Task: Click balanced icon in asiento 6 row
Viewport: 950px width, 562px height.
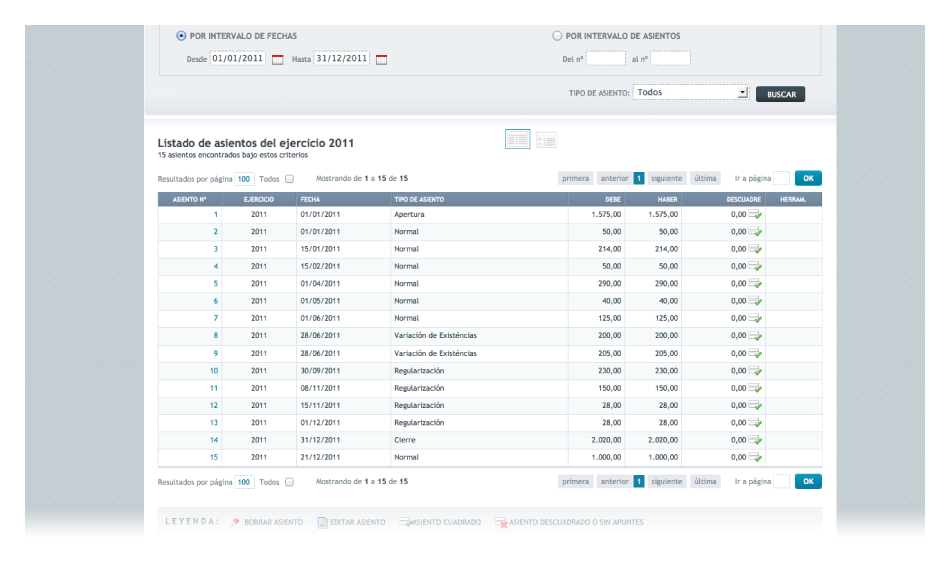Action: (755, 301)
